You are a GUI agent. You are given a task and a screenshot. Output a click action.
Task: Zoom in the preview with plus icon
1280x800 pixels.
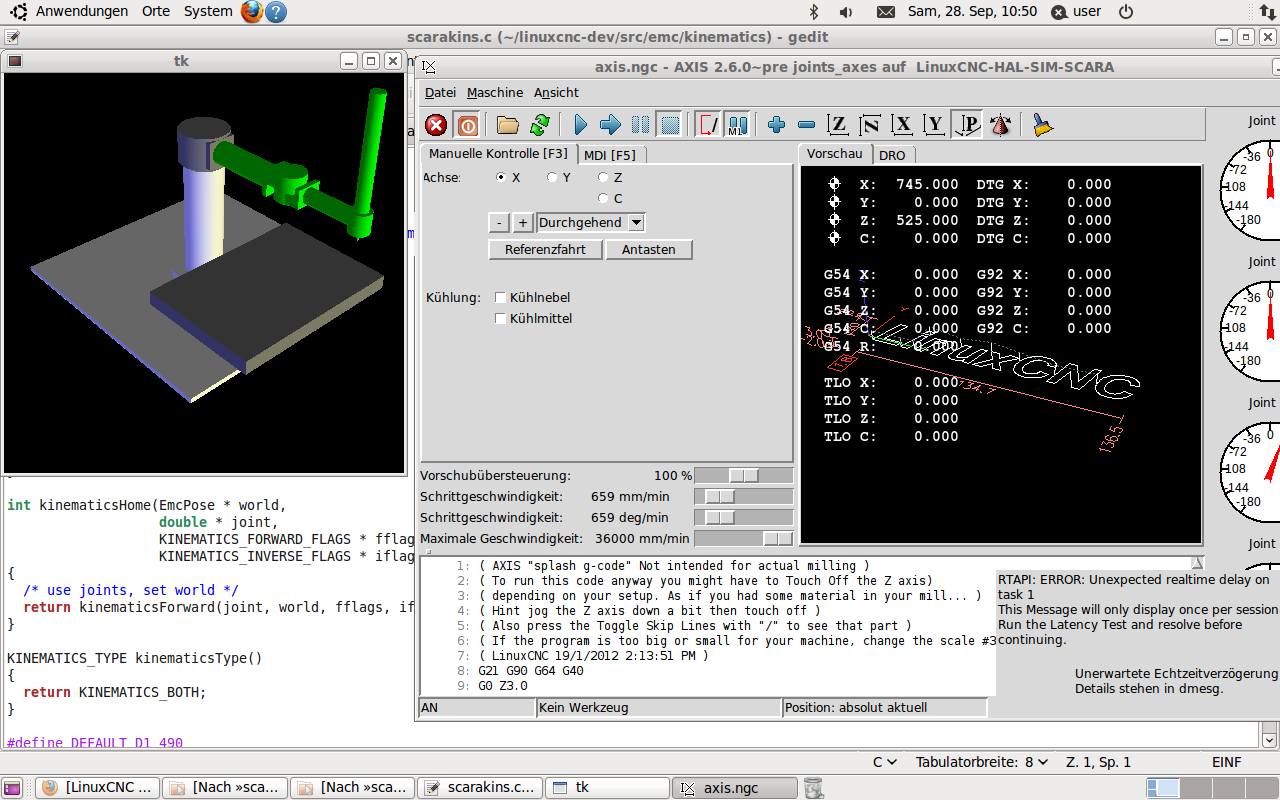coord(776,125)
